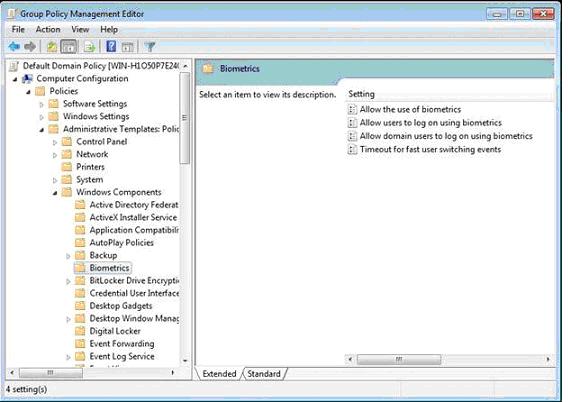Select the System tree item
568x402 pixels.
(89, 180)
